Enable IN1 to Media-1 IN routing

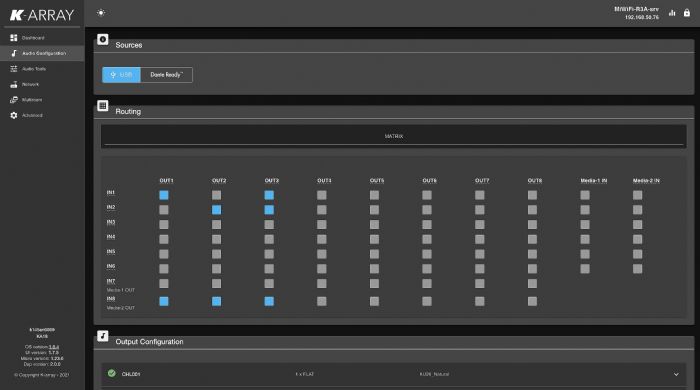click(585, 195)
